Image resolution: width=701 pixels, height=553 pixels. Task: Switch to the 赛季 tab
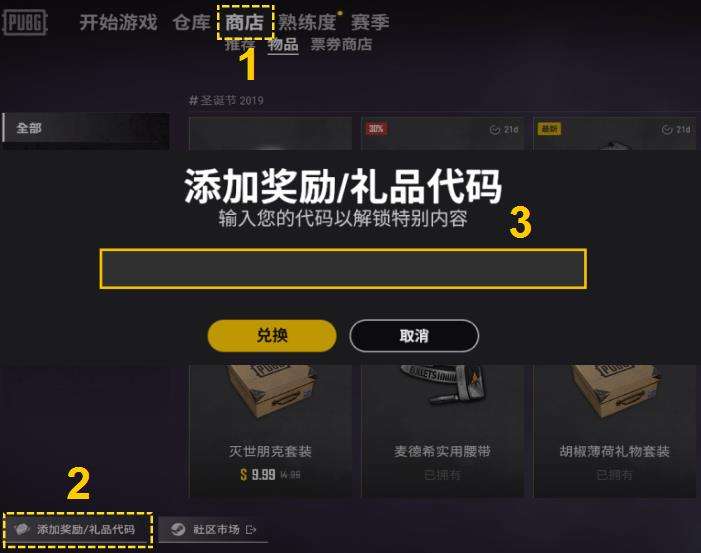(x=370, y=22)
